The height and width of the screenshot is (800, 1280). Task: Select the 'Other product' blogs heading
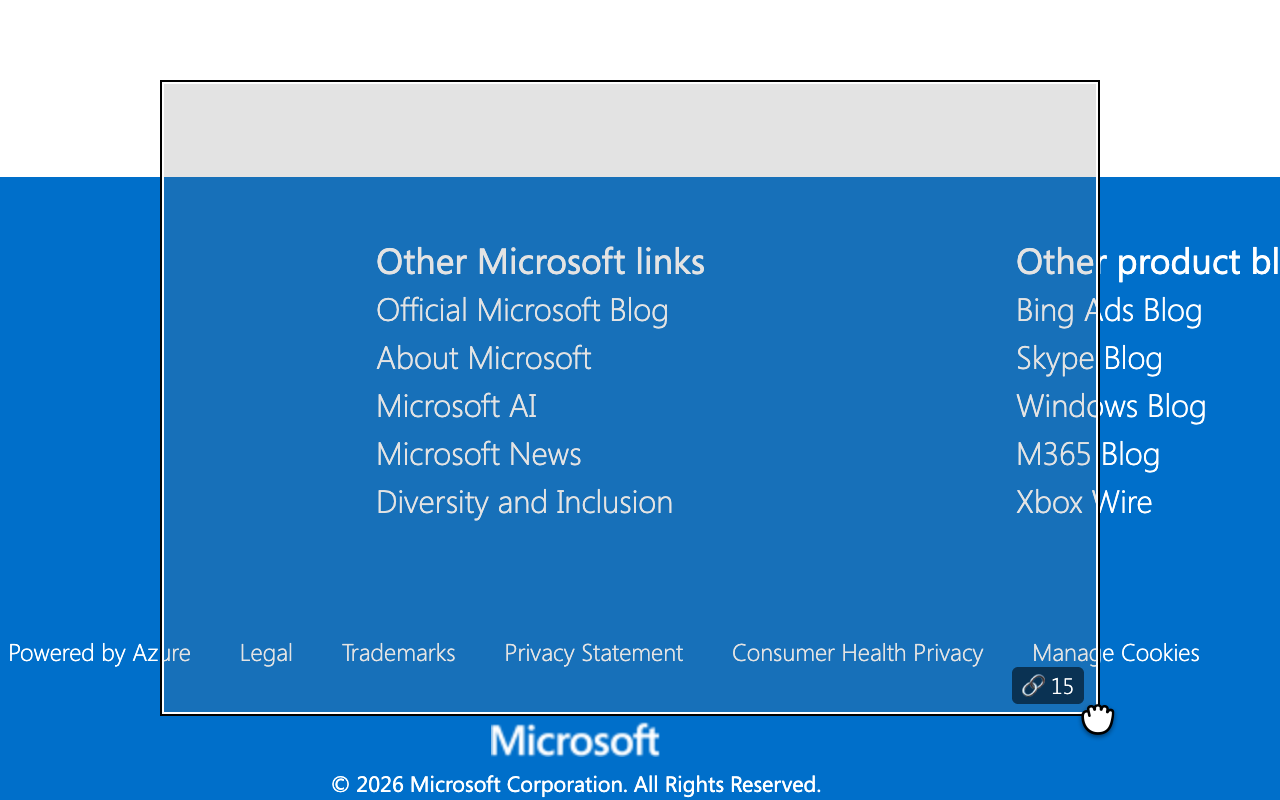click(1148, 262)
